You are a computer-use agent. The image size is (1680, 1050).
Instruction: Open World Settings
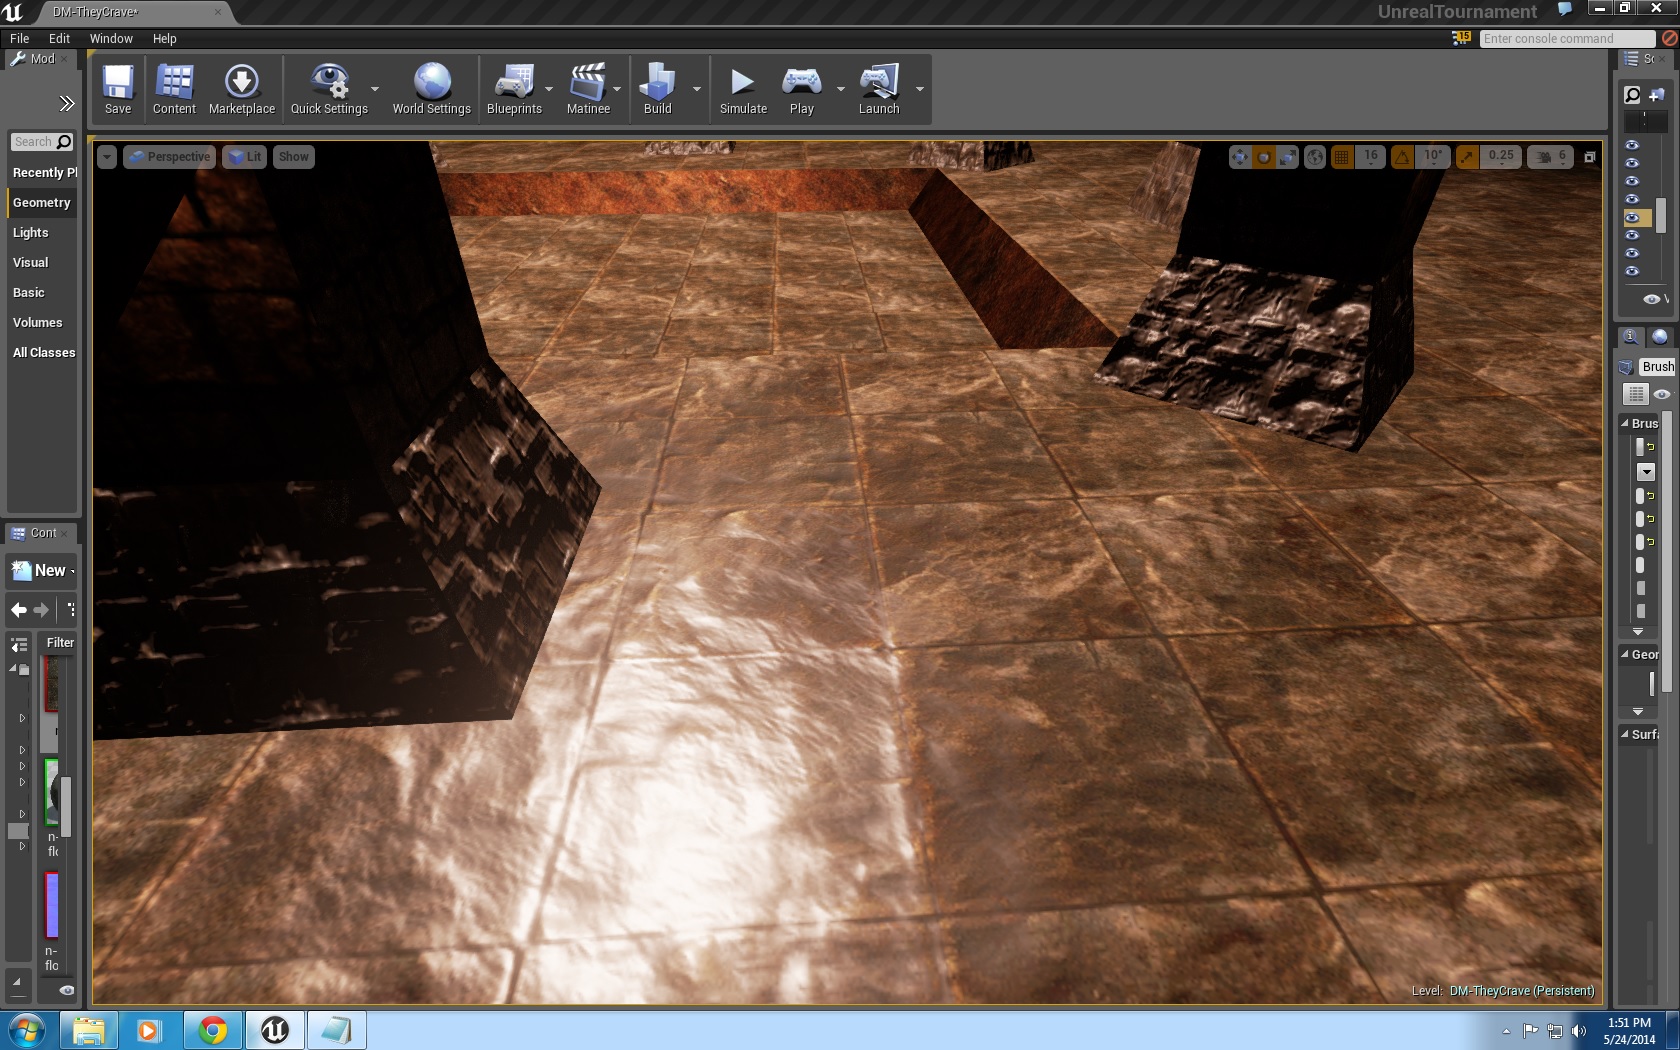coord(432,89)
